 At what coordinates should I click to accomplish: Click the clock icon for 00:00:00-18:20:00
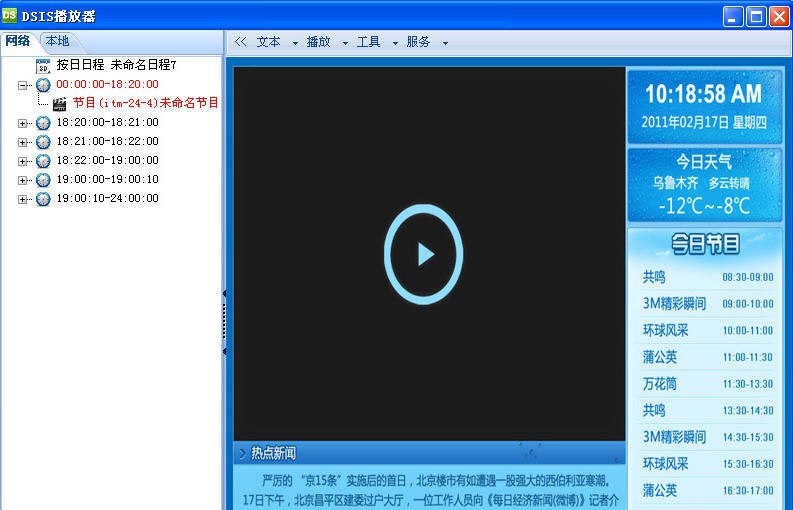tap(43, 84)
